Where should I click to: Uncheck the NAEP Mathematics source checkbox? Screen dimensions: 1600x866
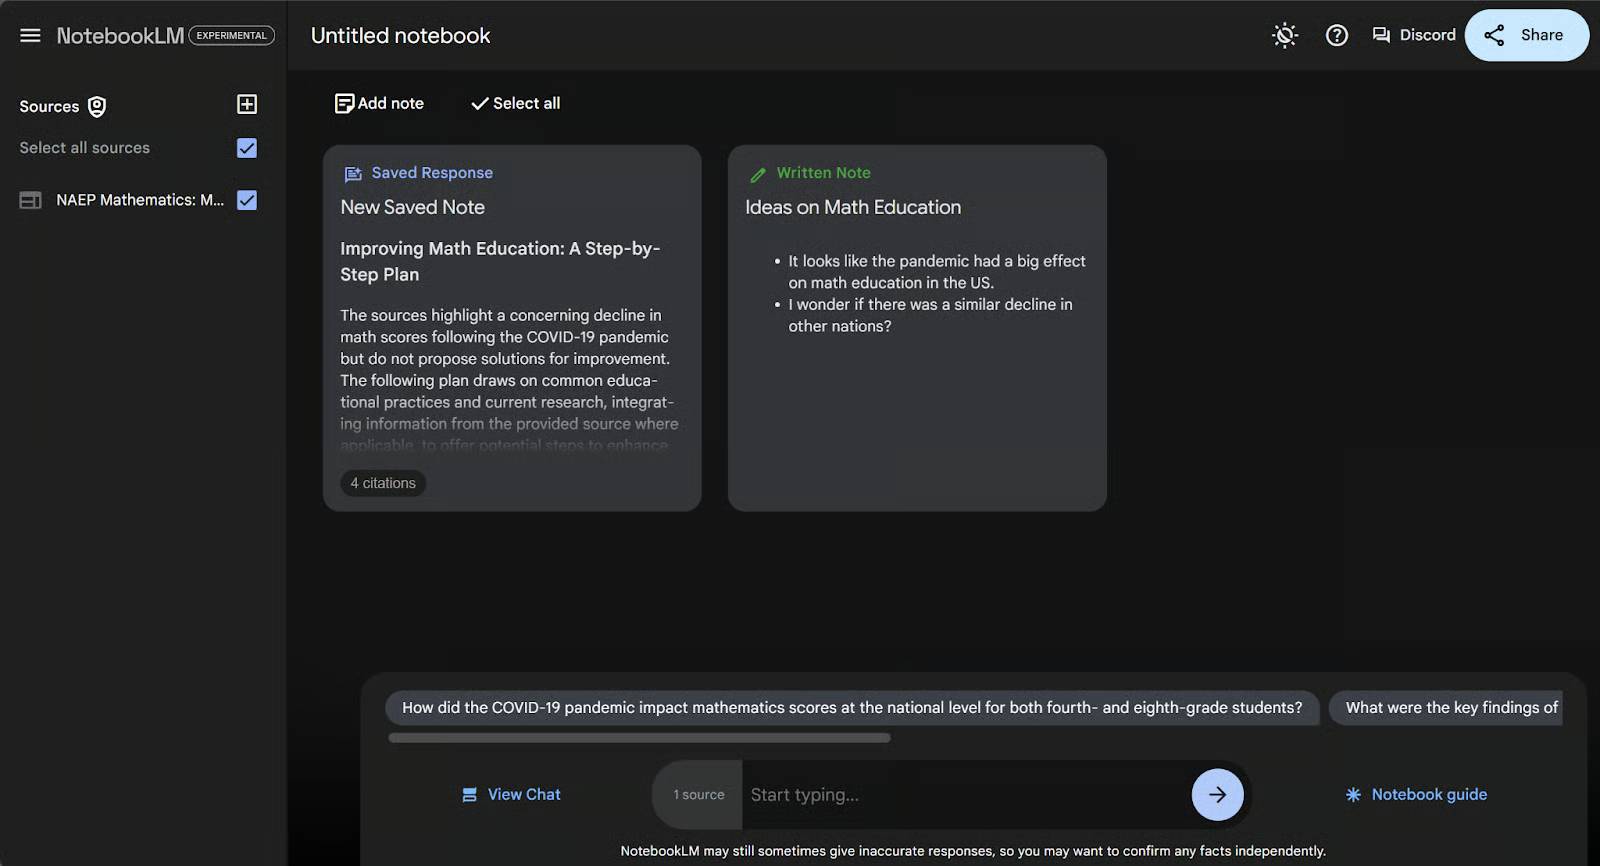[247, 200]
